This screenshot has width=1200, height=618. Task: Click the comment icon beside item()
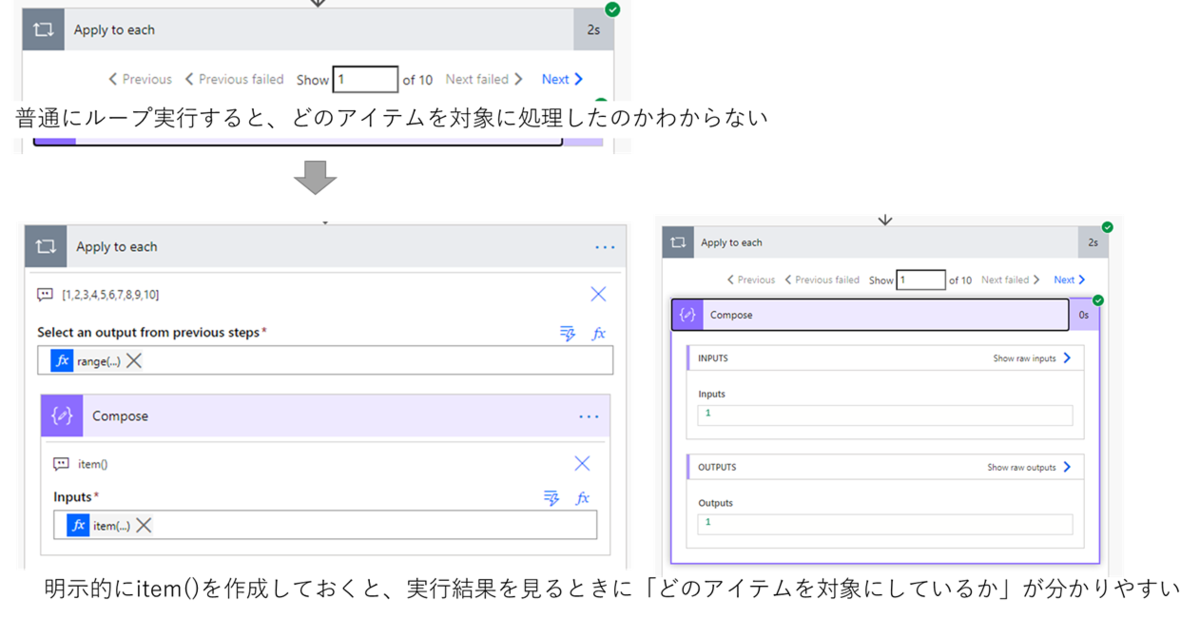pos(61,464)
